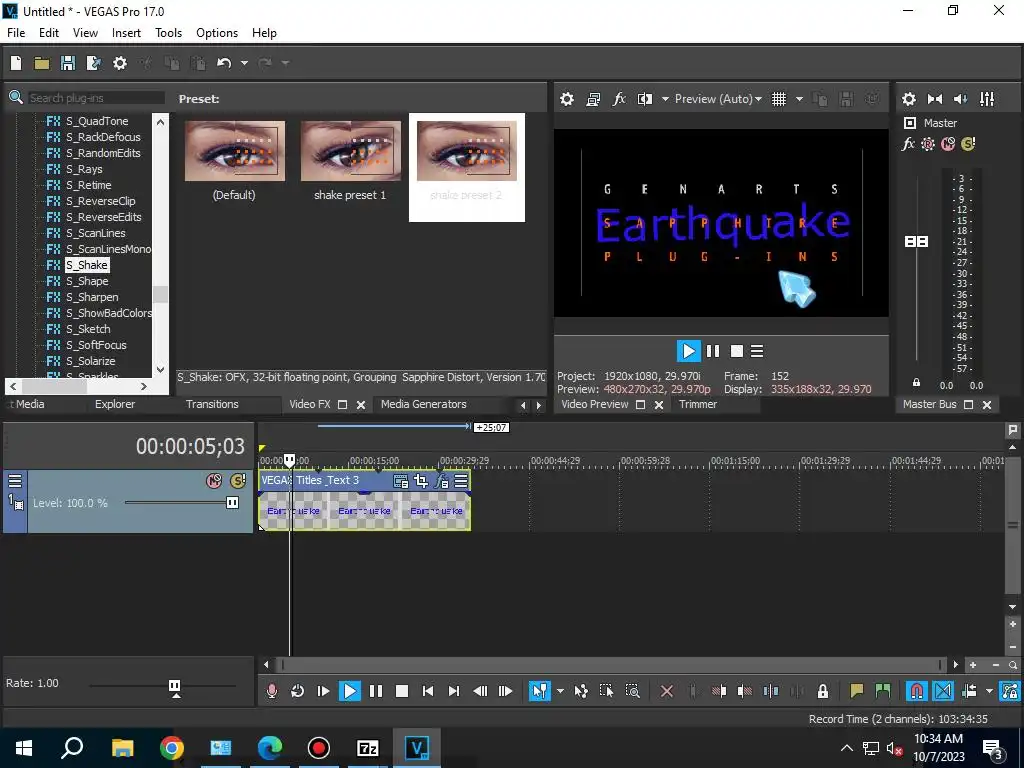The image size is (1024, 768).
Task: Open Event FX icon on clip
Action: 441,481
